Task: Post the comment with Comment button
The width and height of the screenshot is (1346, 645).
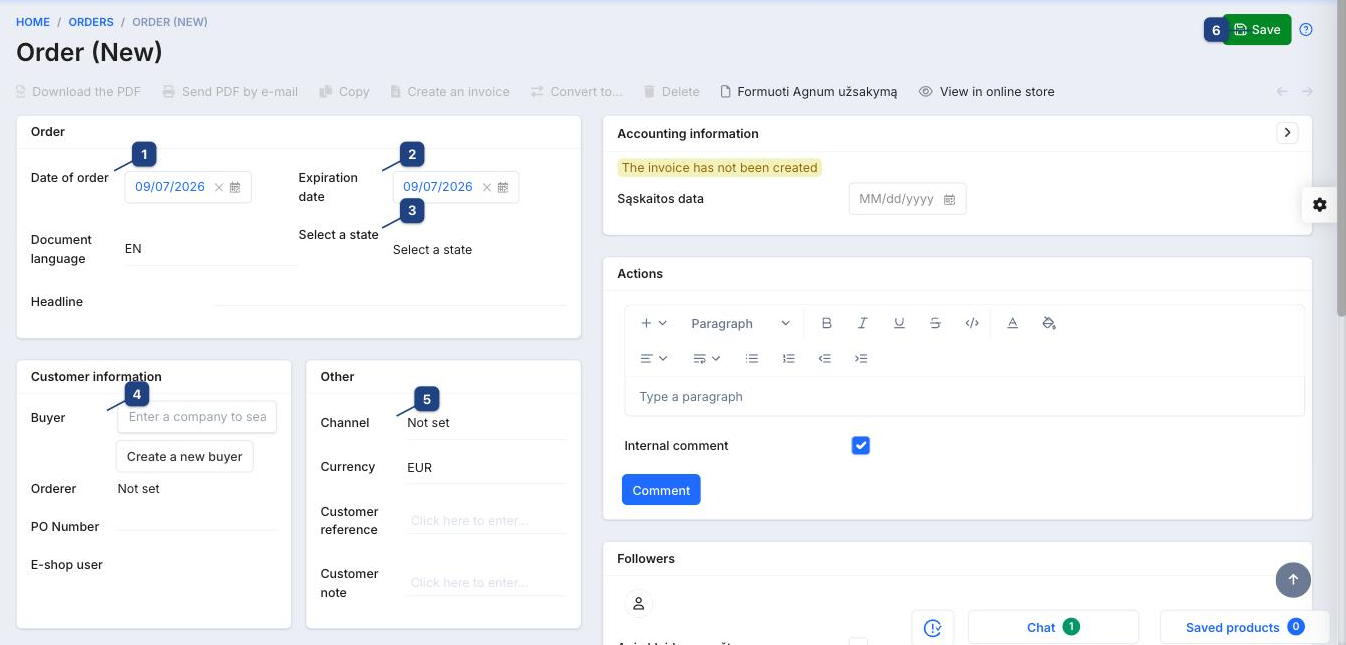Action: click(x=661, y=490)
